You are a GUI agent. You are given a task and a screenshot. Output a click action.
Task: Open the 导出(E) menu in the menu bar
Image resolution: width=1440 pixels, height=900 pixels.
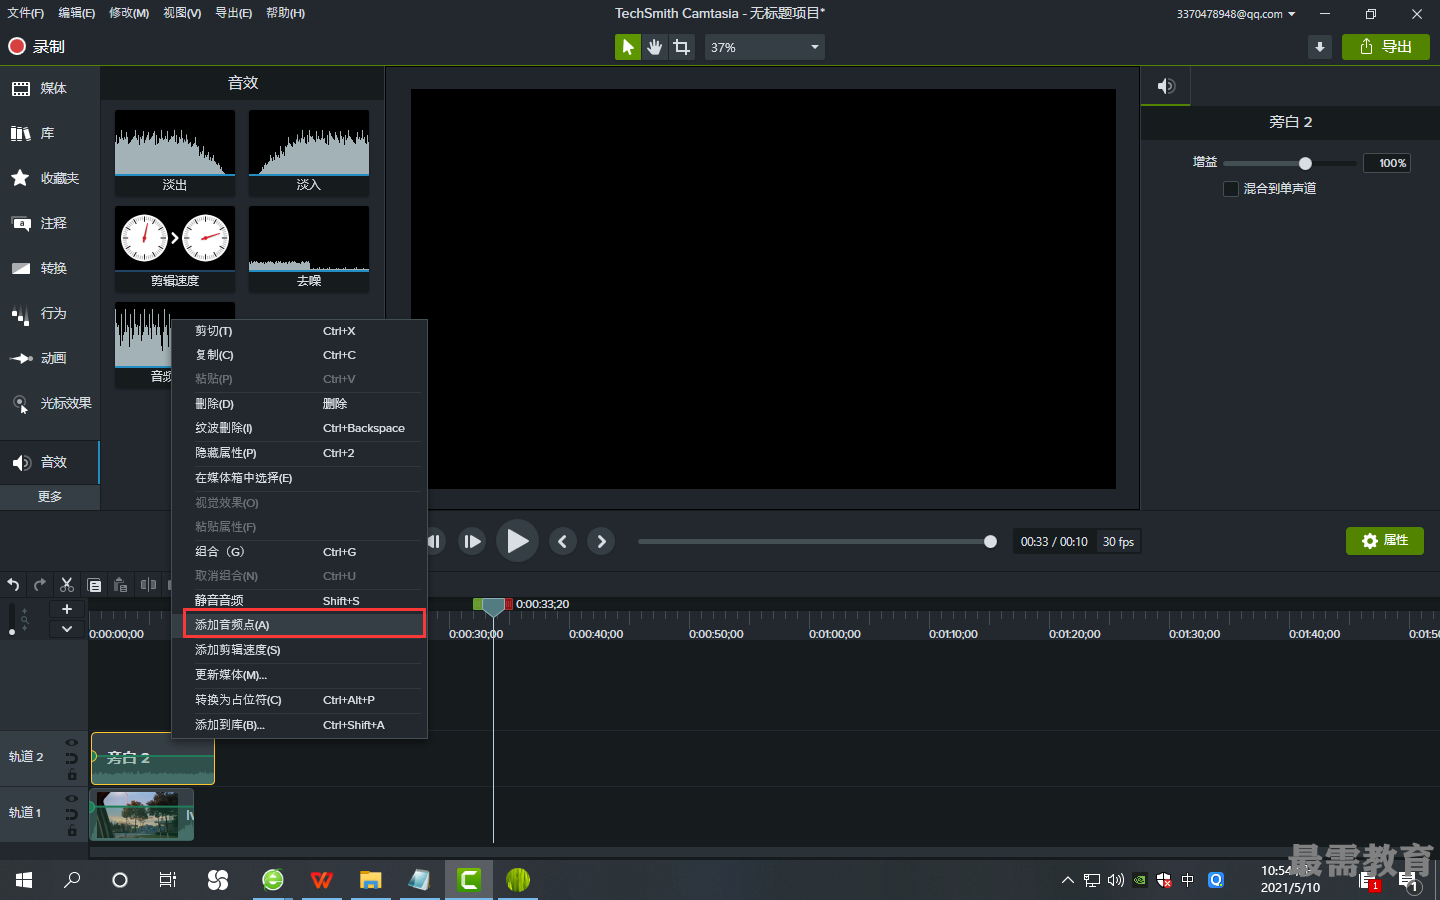pos(234,13)
